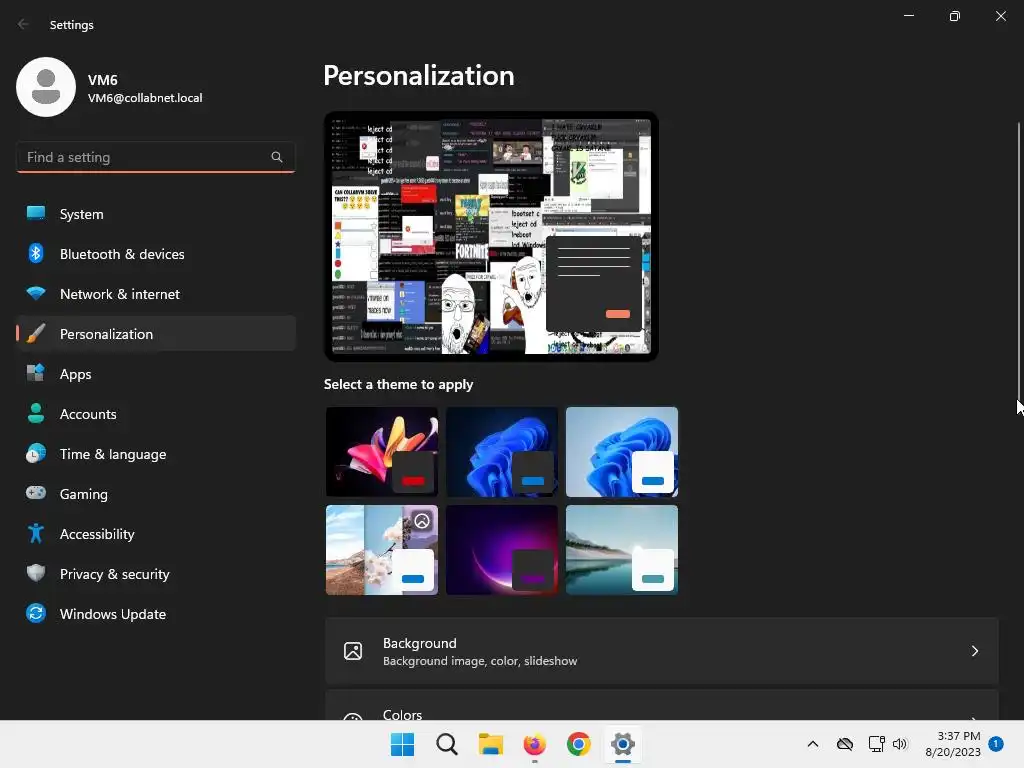Open Background image, color, slideshow settings
Image resolution: width=1024 pixels, height=768 pixels.
point(662,651)
